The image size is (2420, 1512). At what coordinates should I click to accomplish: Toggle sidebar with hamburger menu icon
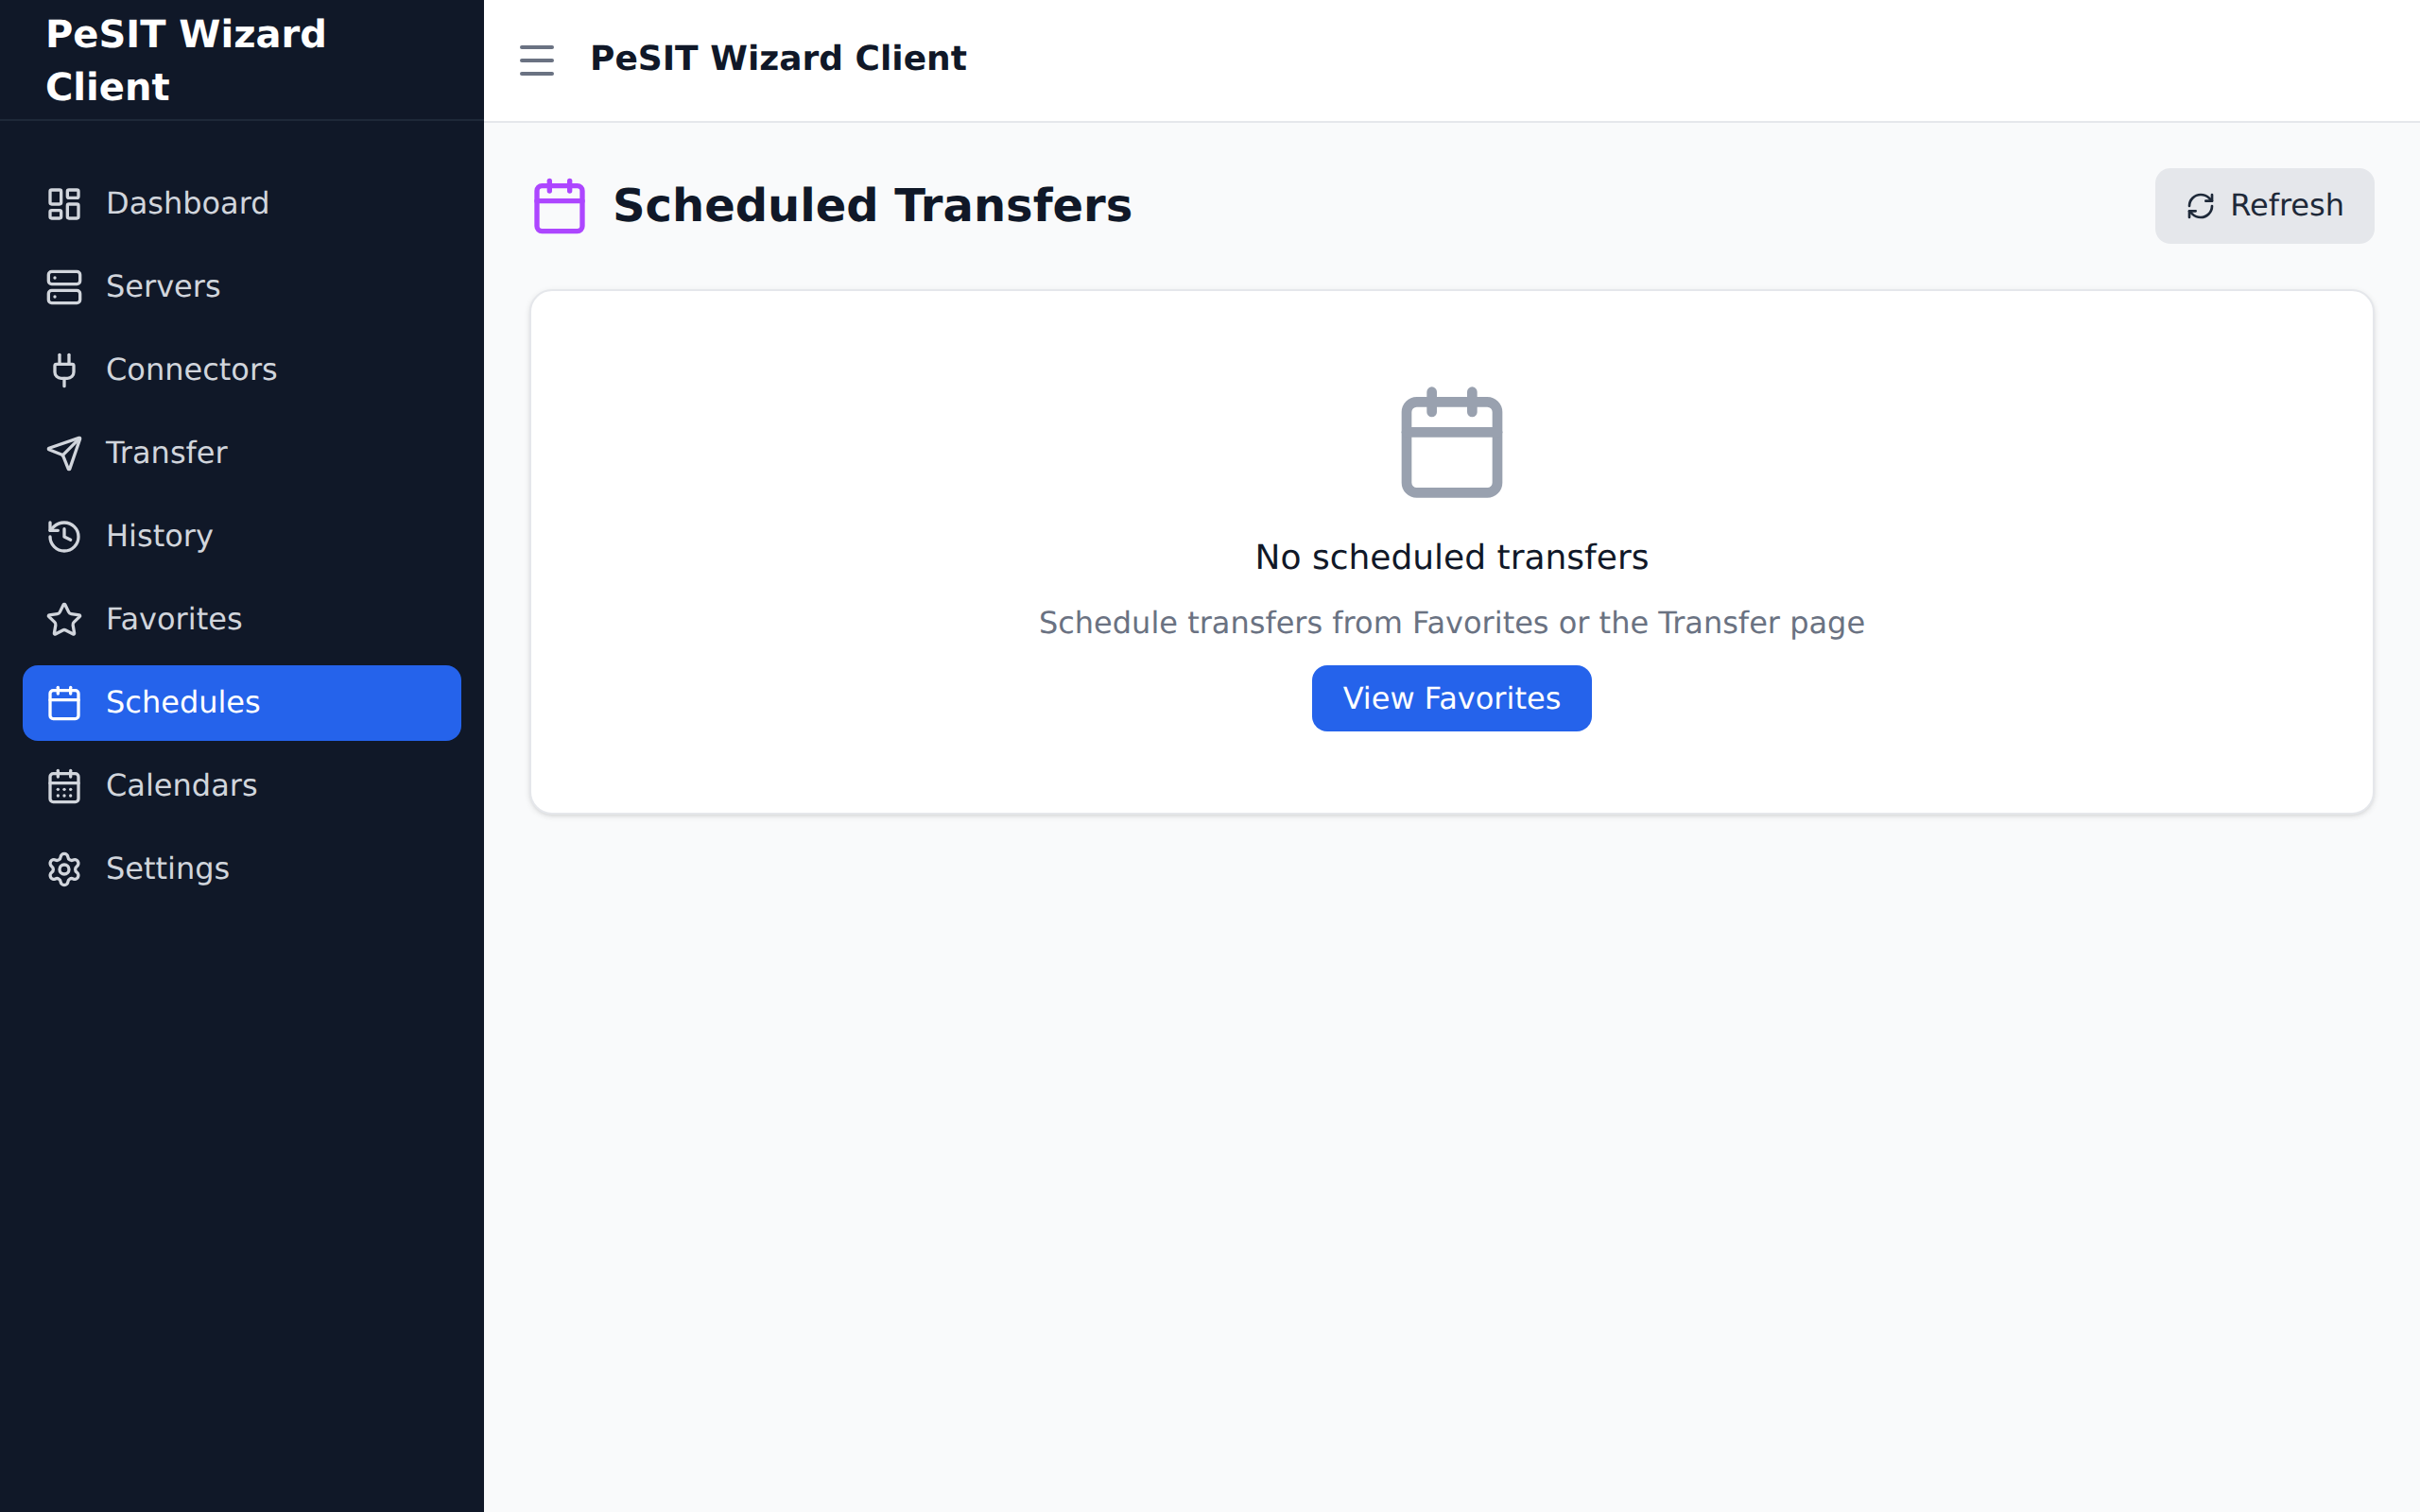click(537, 60)
